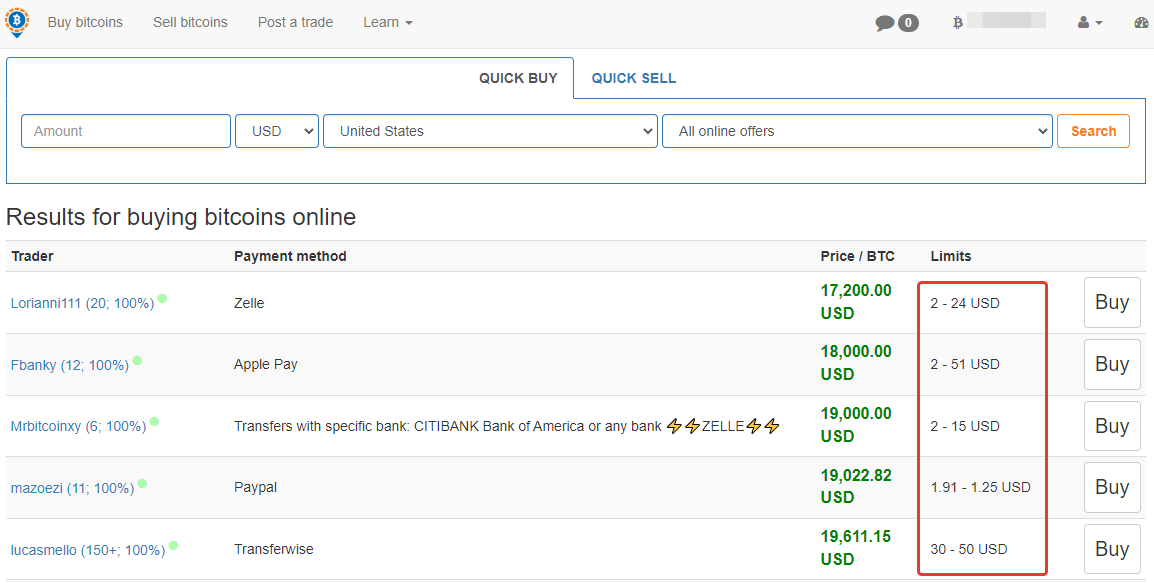Click the 2 - 51 USD limit

click(965, 364)
